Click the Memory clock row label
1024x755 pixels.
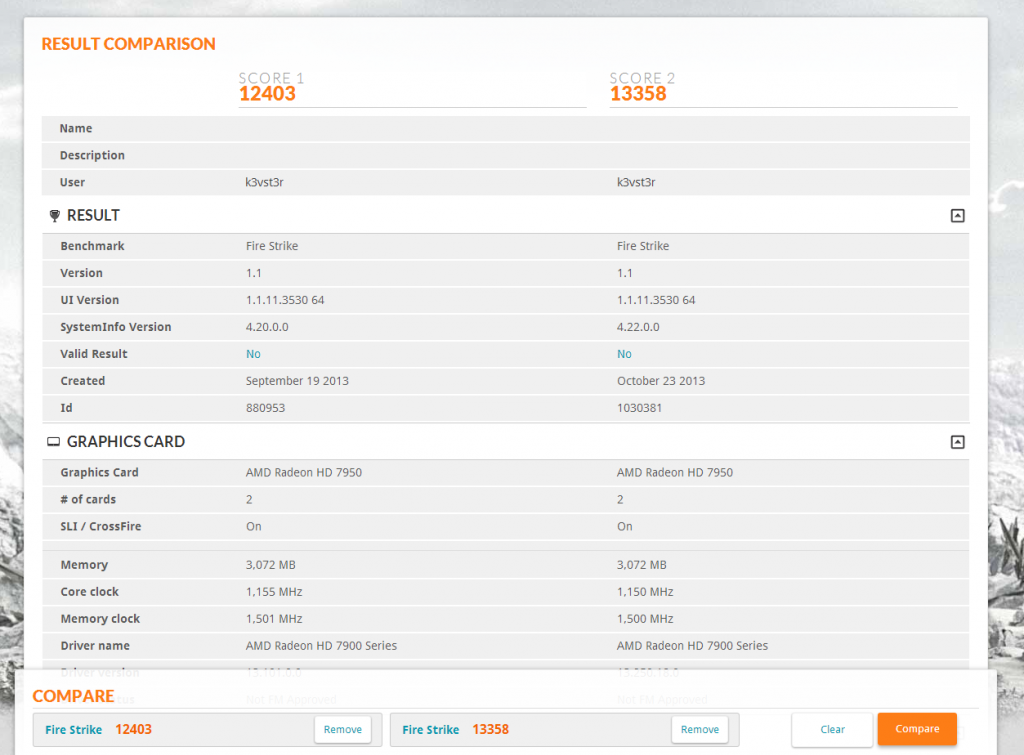[100, 619]
